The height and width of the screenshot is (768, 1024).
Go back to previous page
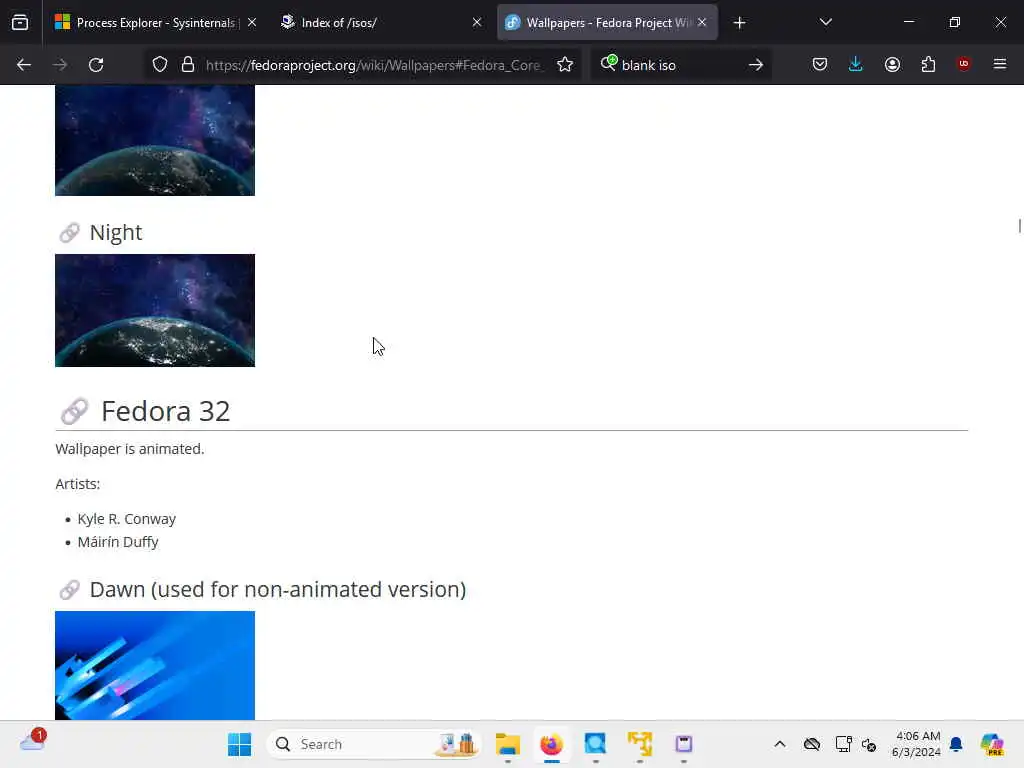(24, 65)
